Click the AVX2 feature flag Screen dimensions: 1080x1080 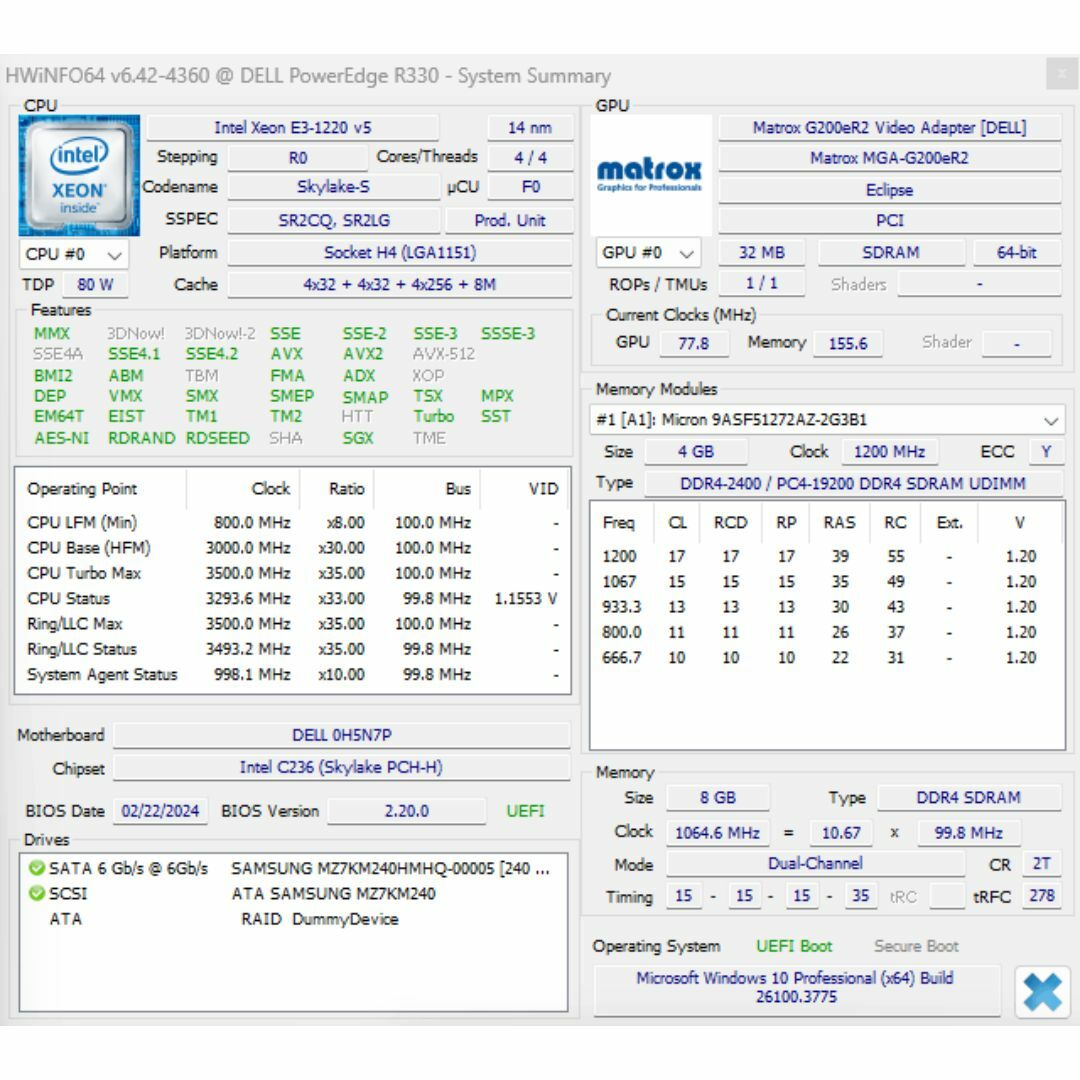click(362, 354)
